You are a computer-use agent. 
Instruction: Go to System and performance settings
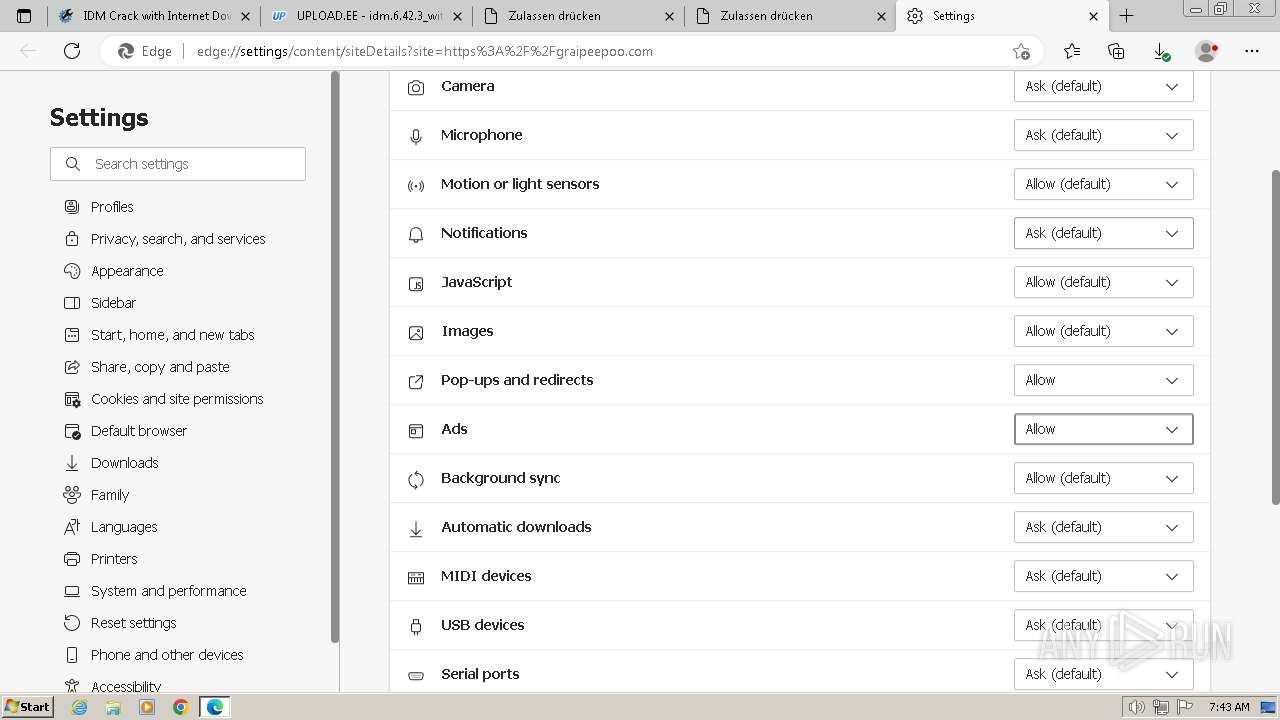(169, 591)
